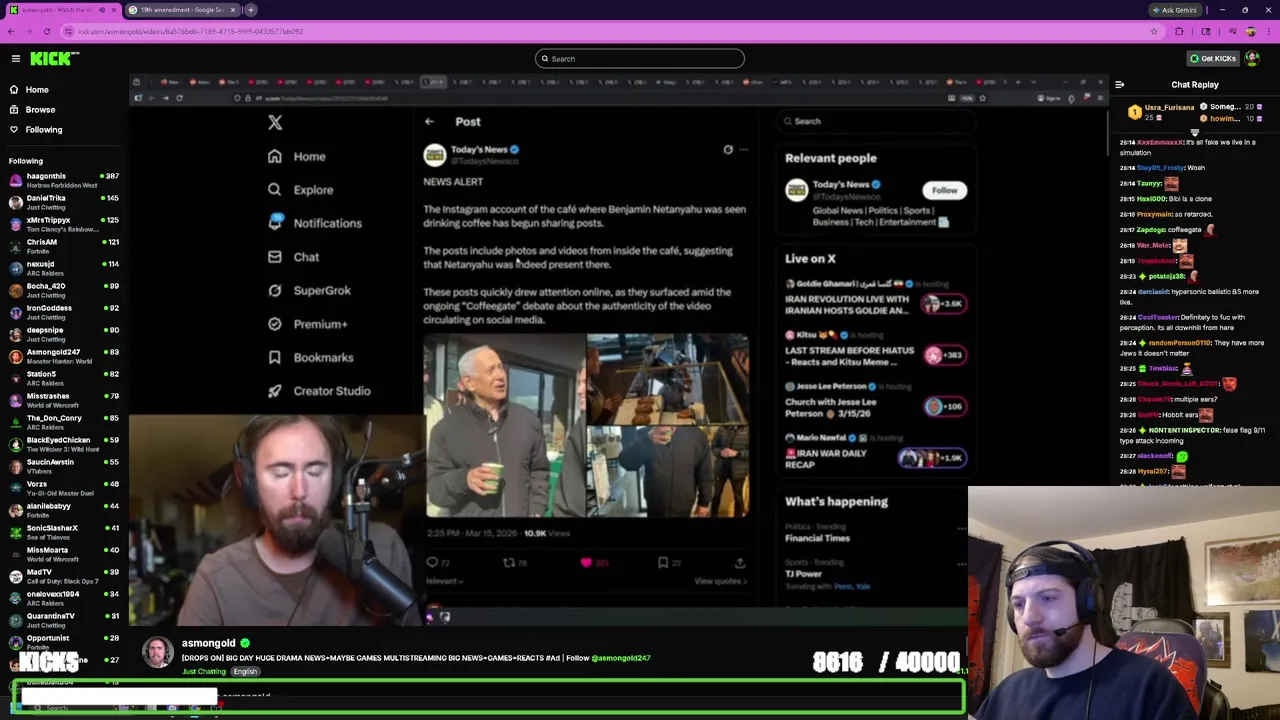Click the Sign in button in video browser

(1048, 98)
